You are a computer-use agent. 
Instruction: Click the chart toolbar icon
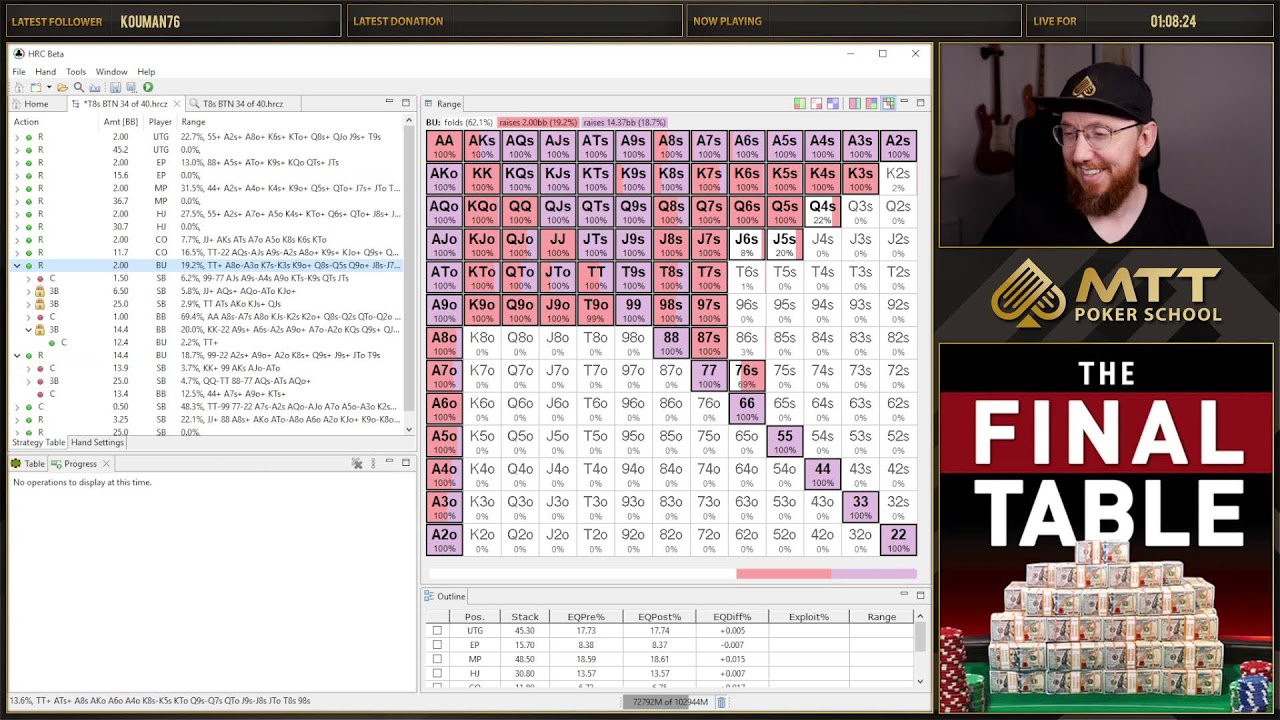tap(94, 87)
